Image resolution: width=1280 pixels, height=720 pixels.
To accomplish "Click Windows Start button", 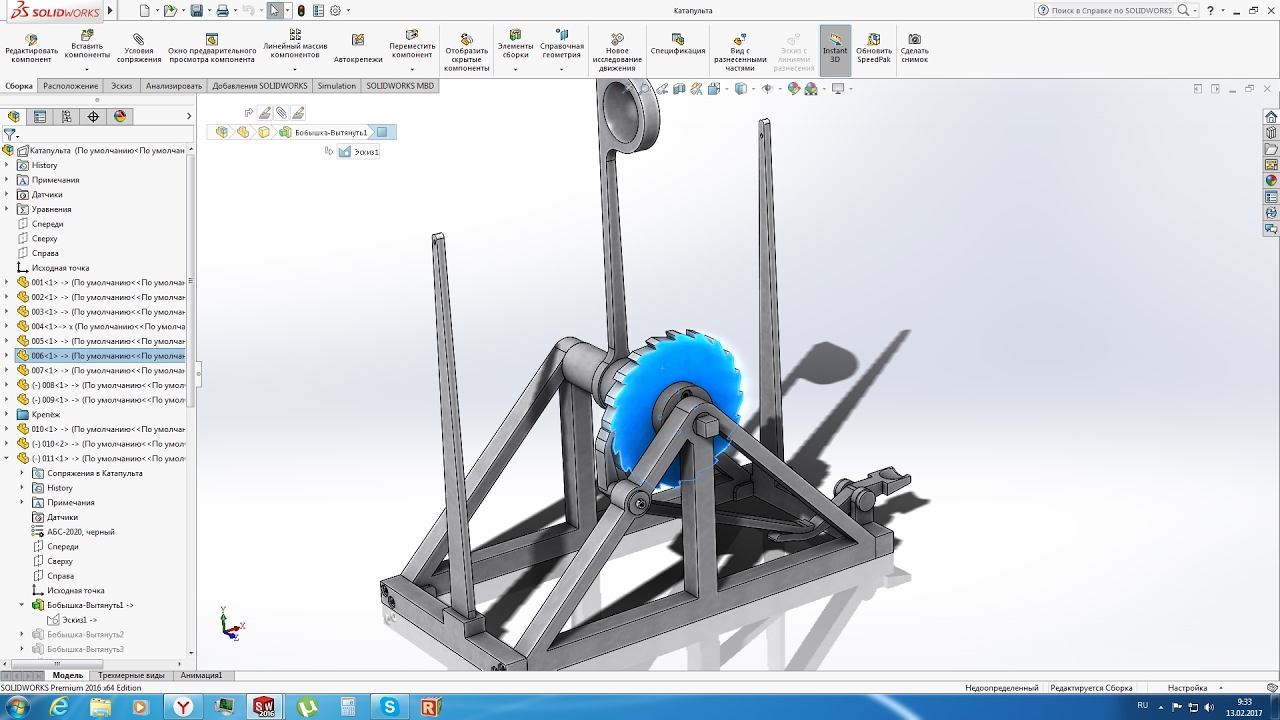I will 17,707.
